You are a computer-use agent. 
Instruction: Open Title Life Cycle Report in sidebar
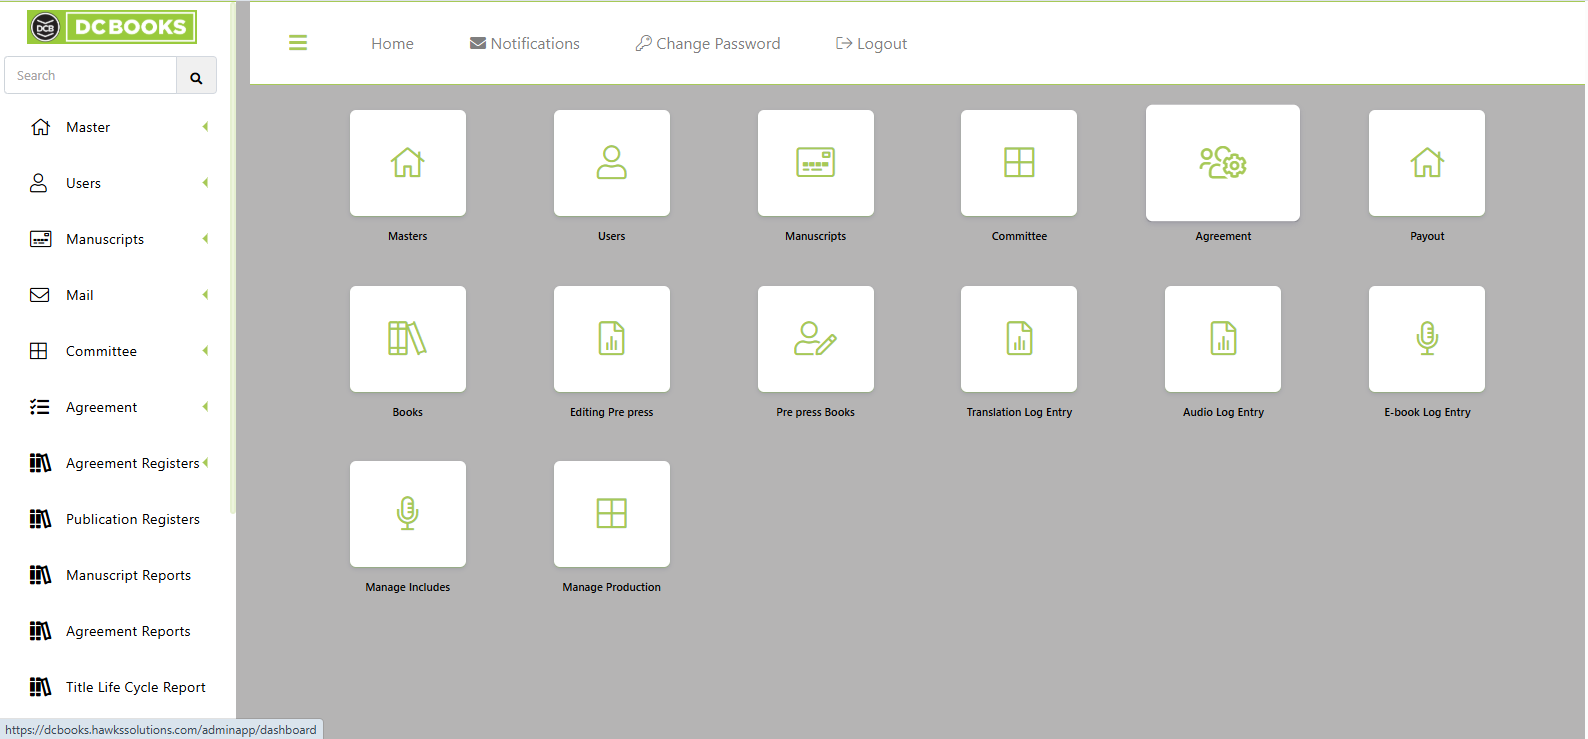coord(135,687)
